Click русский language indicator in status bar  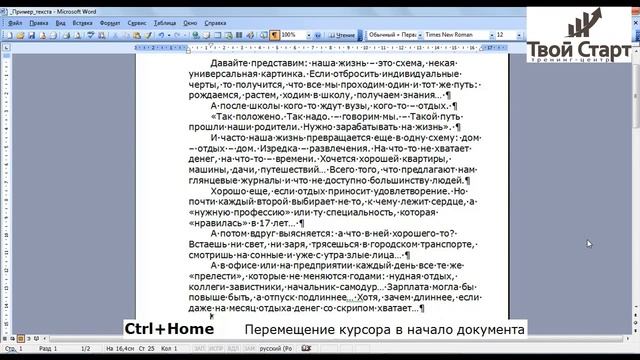click(276, 349)
